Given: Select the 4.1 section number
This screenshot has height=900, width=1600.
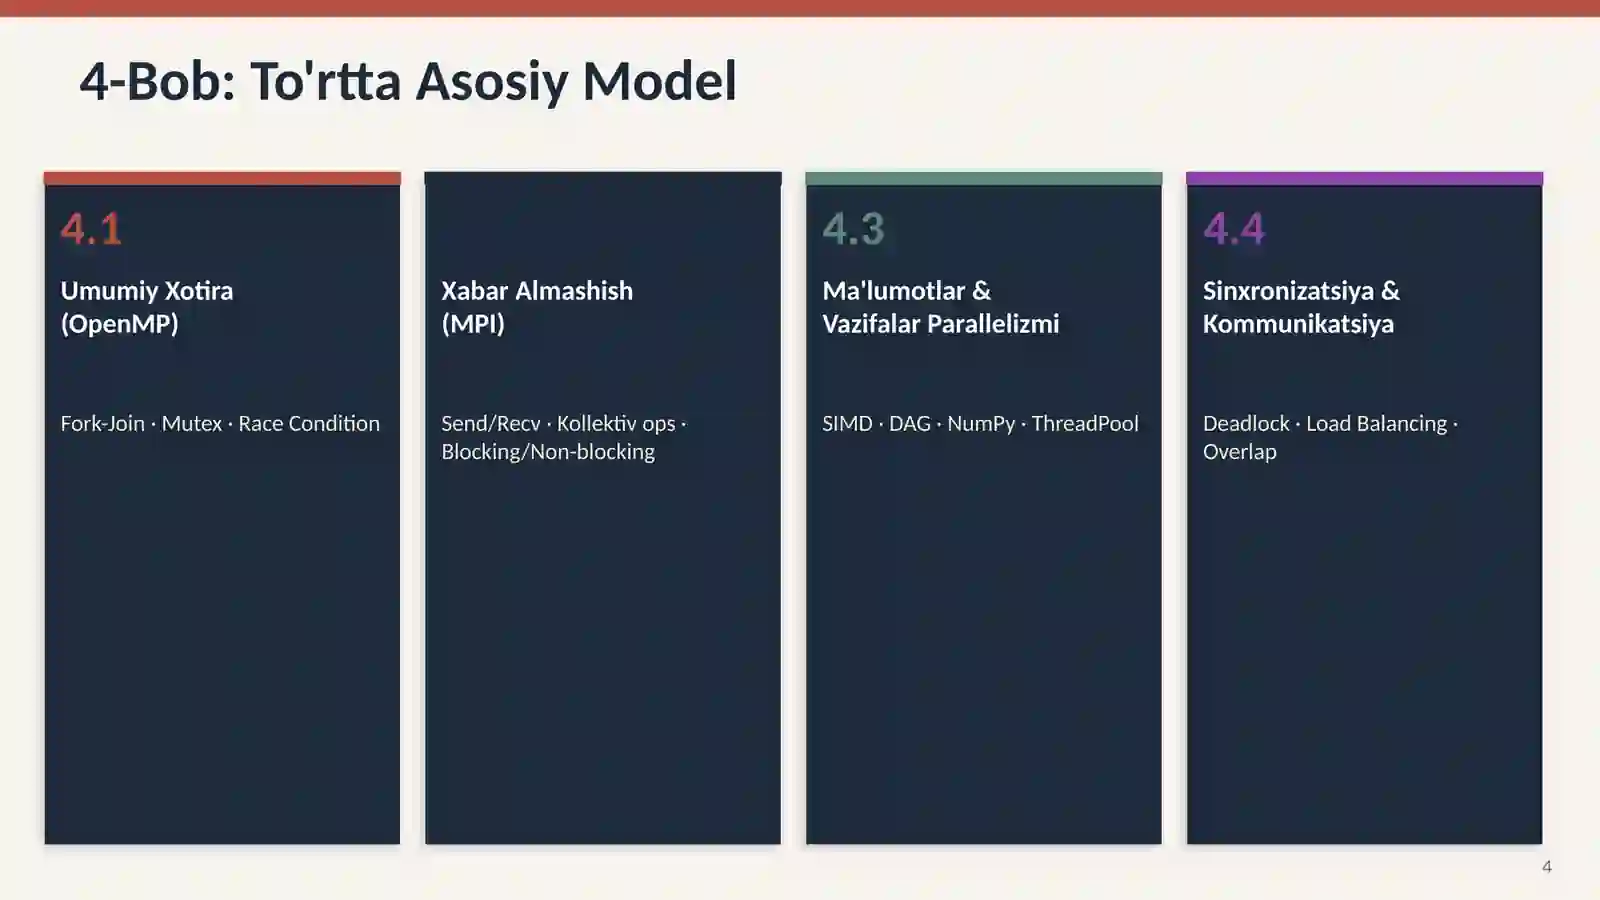Looking at the screenshot, I should click(x=91, y=229).
